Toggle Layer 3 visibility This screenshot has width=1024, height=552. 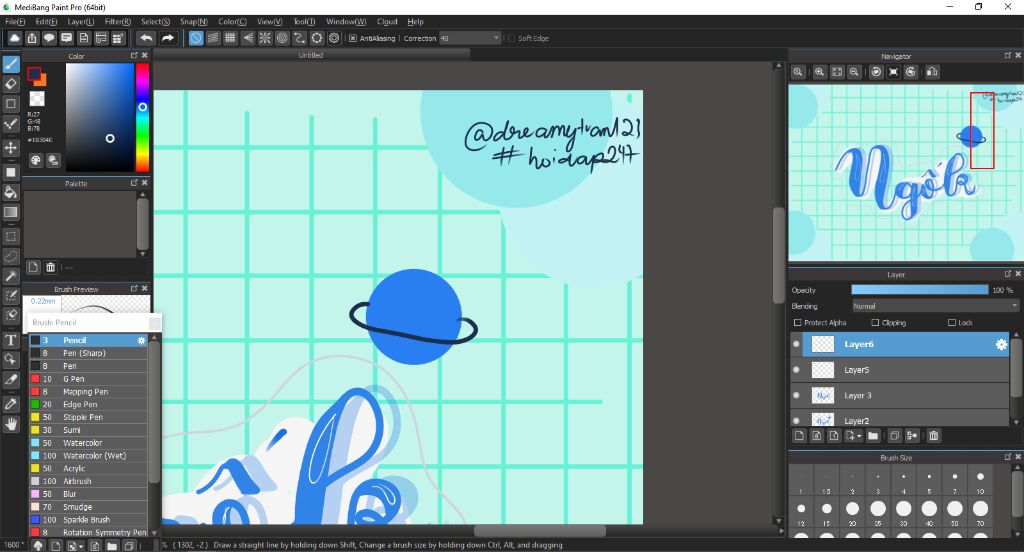pyautogui.click(x=796, y=395)
